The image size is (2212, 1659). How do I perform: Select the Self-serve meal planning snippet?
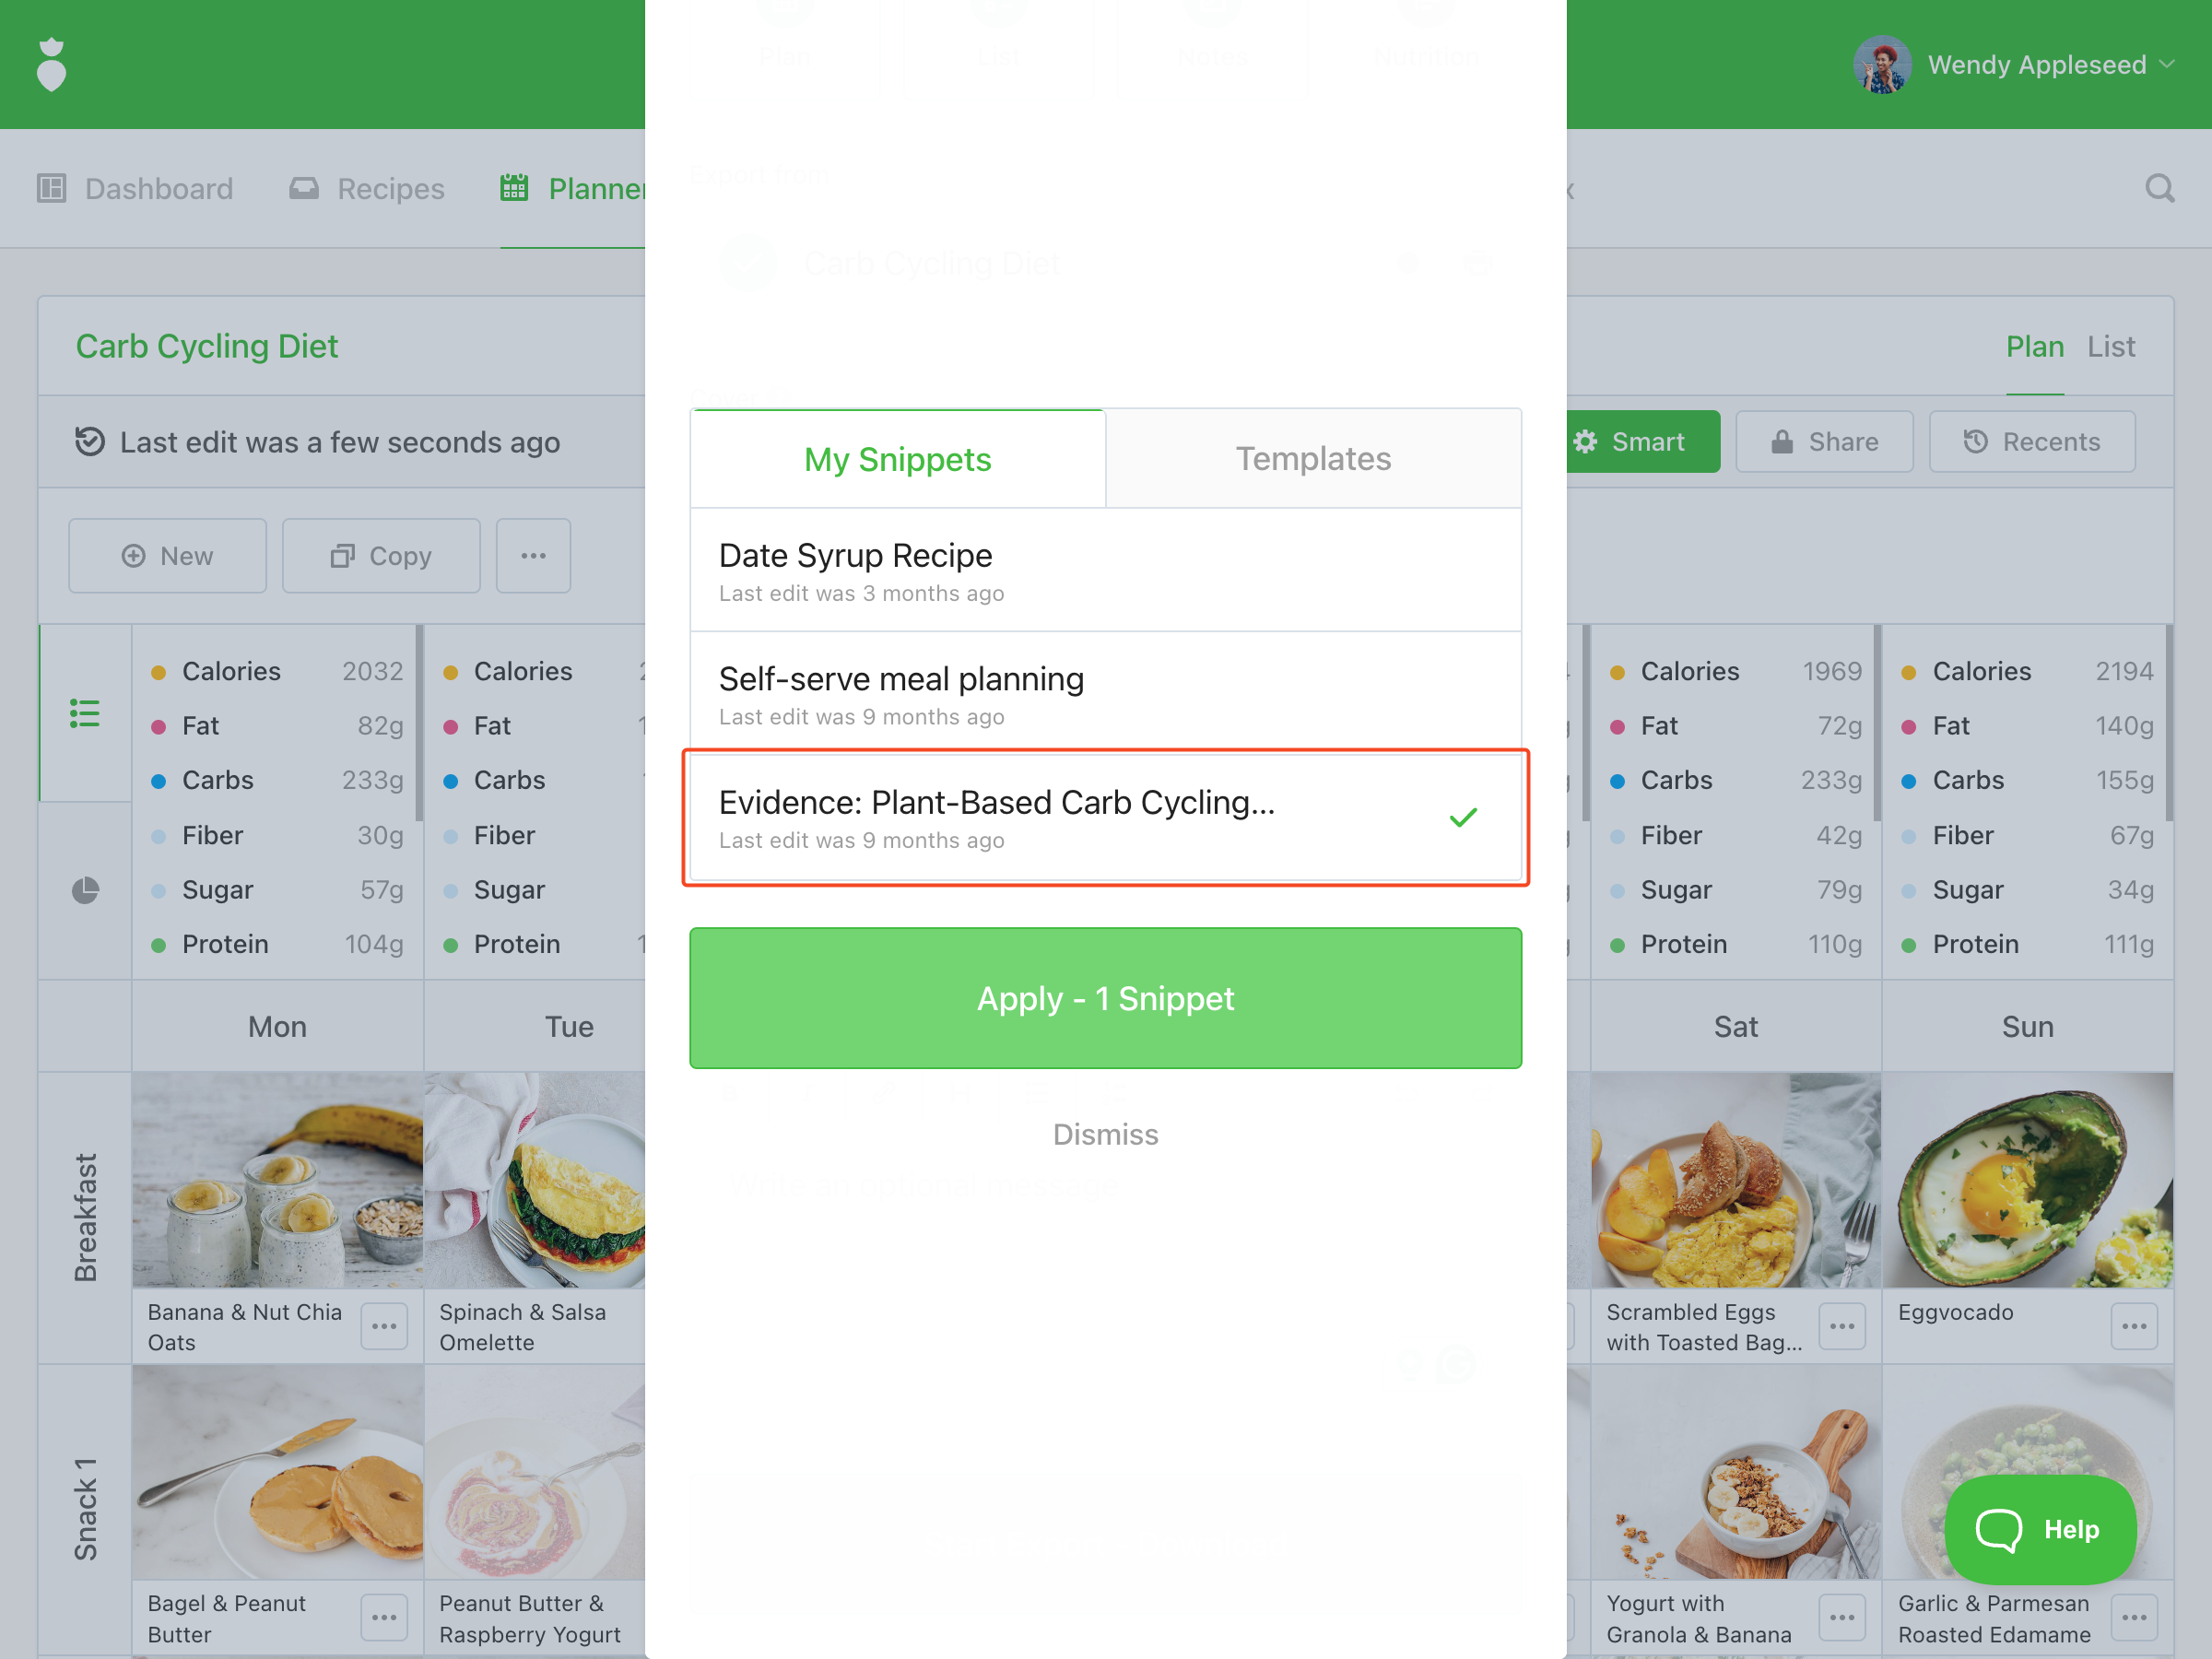point(1105,694)
